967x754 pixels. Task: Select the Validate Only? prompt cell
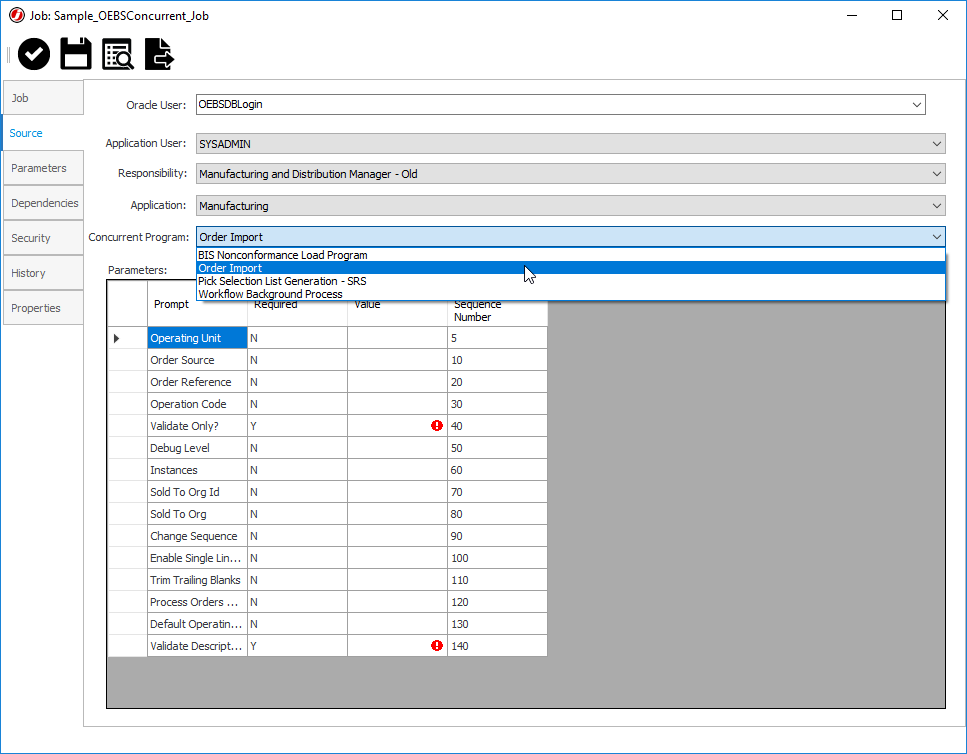coord(197,426)
